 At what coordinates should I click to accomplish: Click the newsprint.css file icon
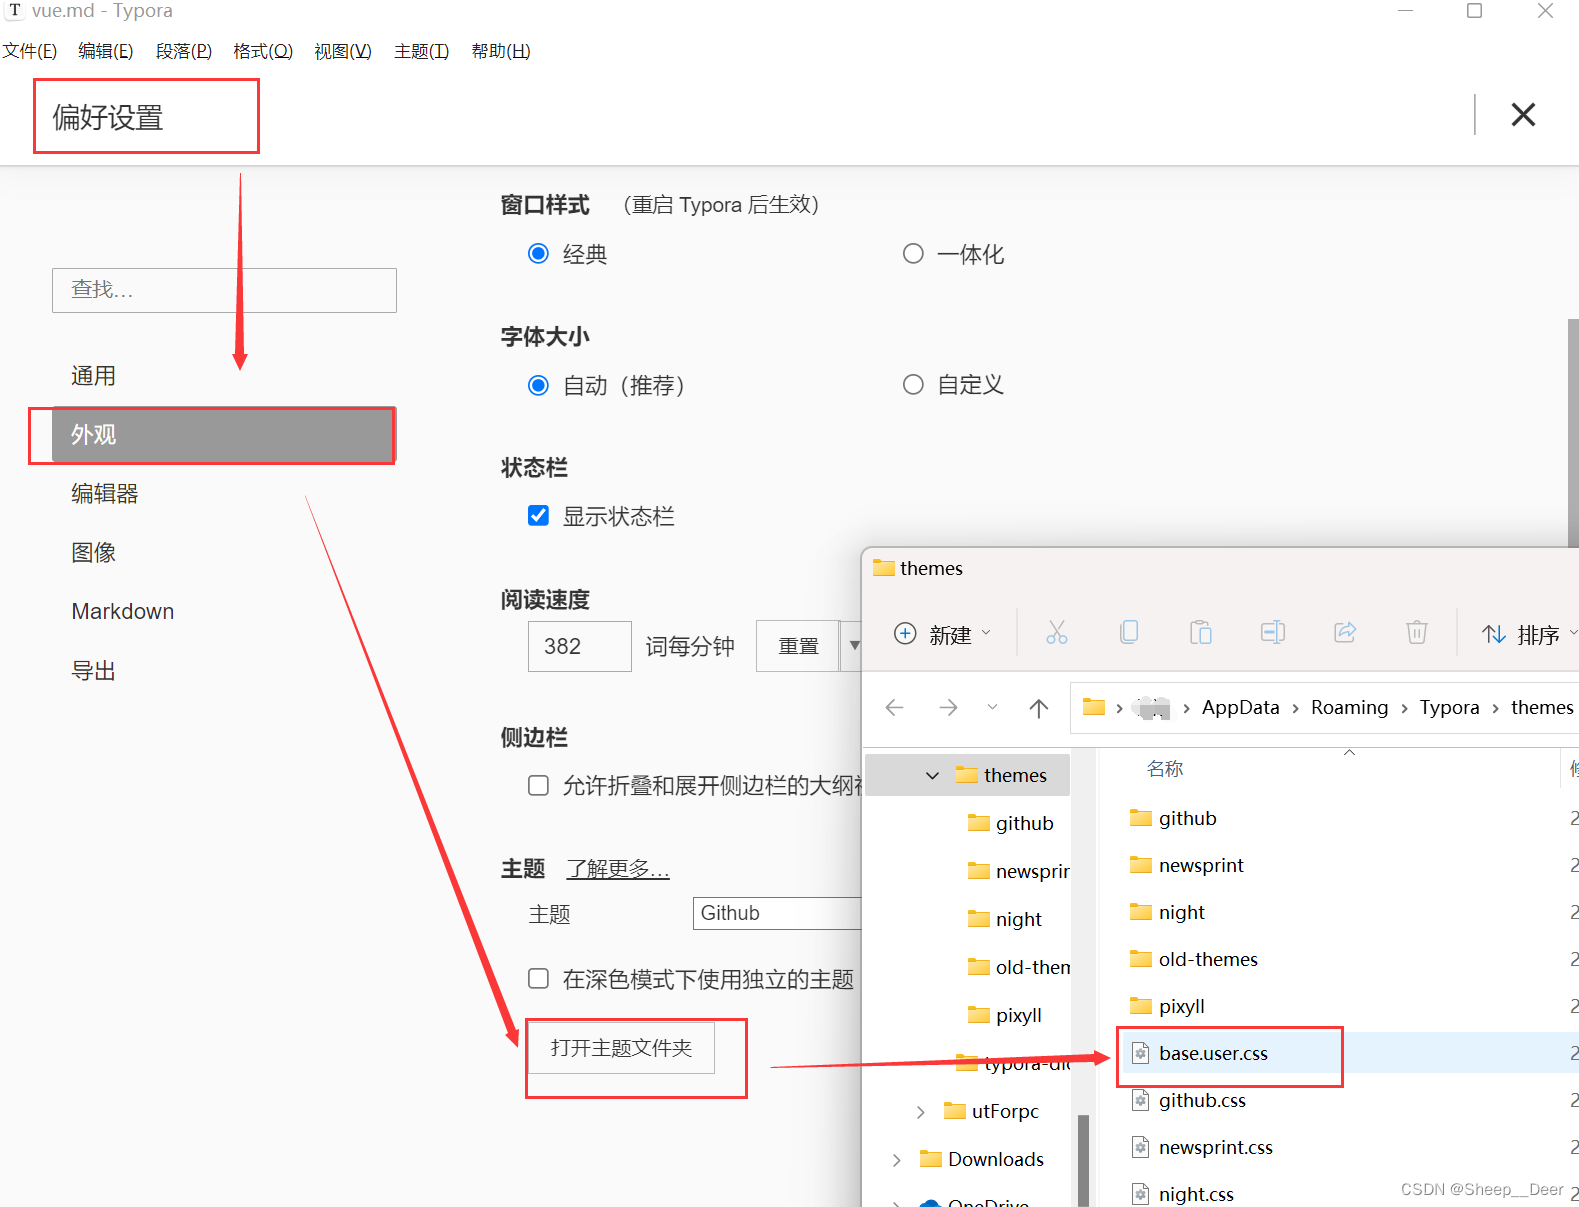point(1140,1147)
